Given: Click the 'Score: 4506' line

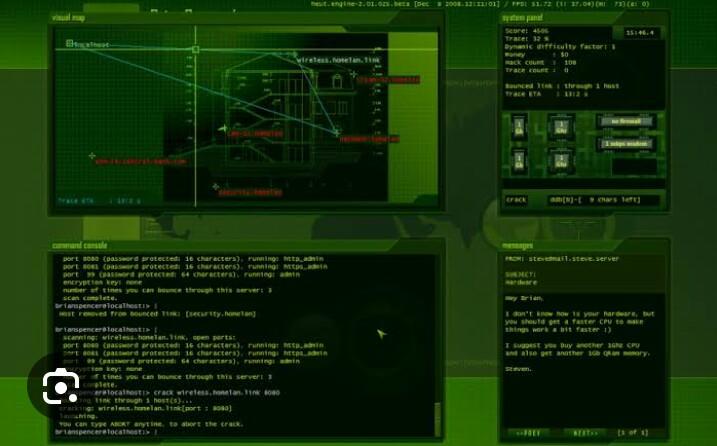Looking at the screenshot, I should tap(526, 31).
